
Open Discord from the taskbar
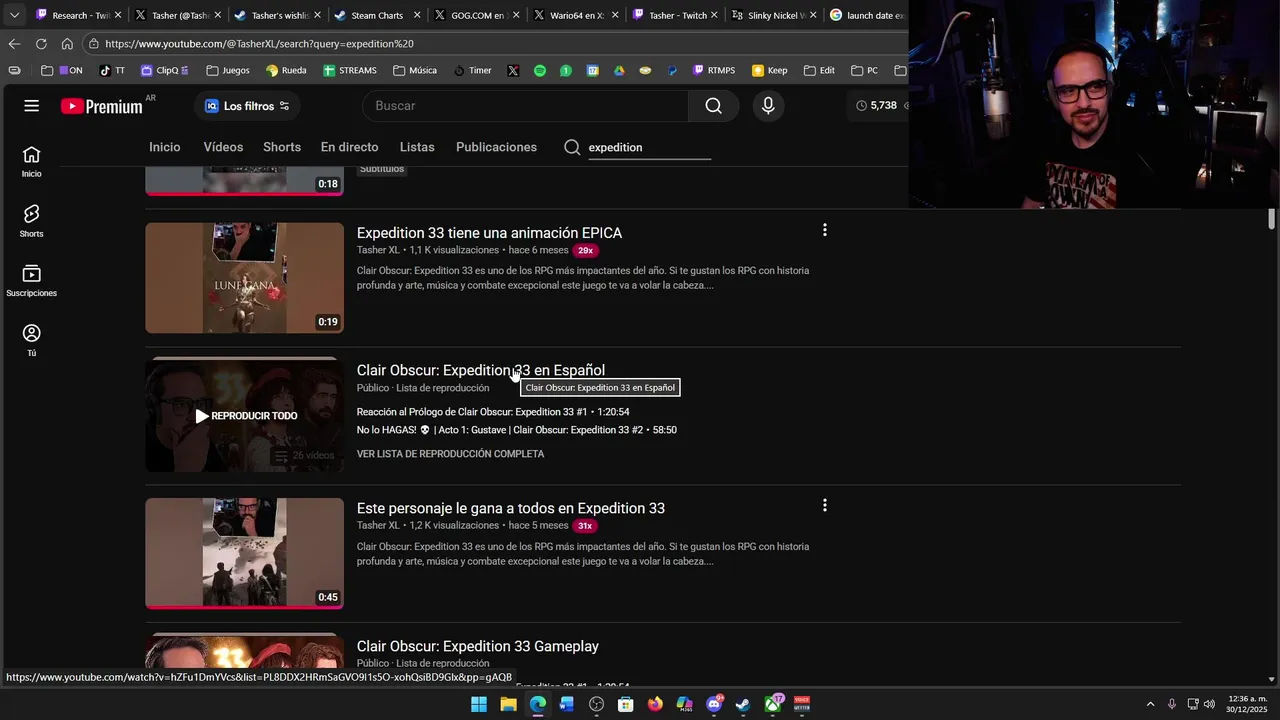(x=714, y=704)
